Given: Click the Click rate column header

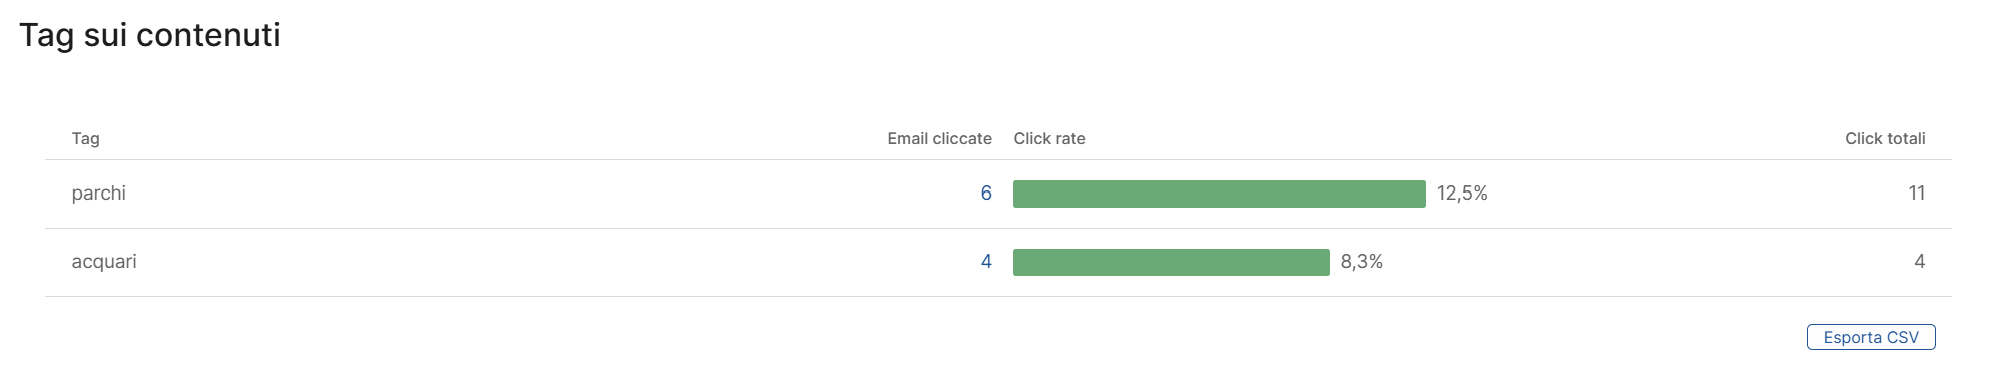Looking at the screenshot, I should coord(1049,138).
